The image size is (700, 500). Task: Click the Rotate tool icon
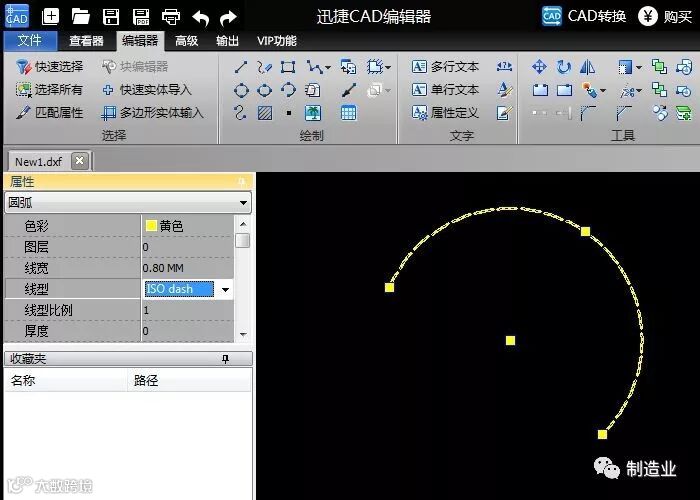[x=564, y=67]
